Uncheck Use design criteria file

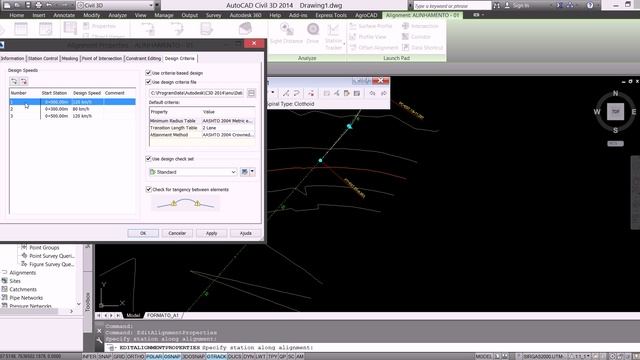[149, 82]
